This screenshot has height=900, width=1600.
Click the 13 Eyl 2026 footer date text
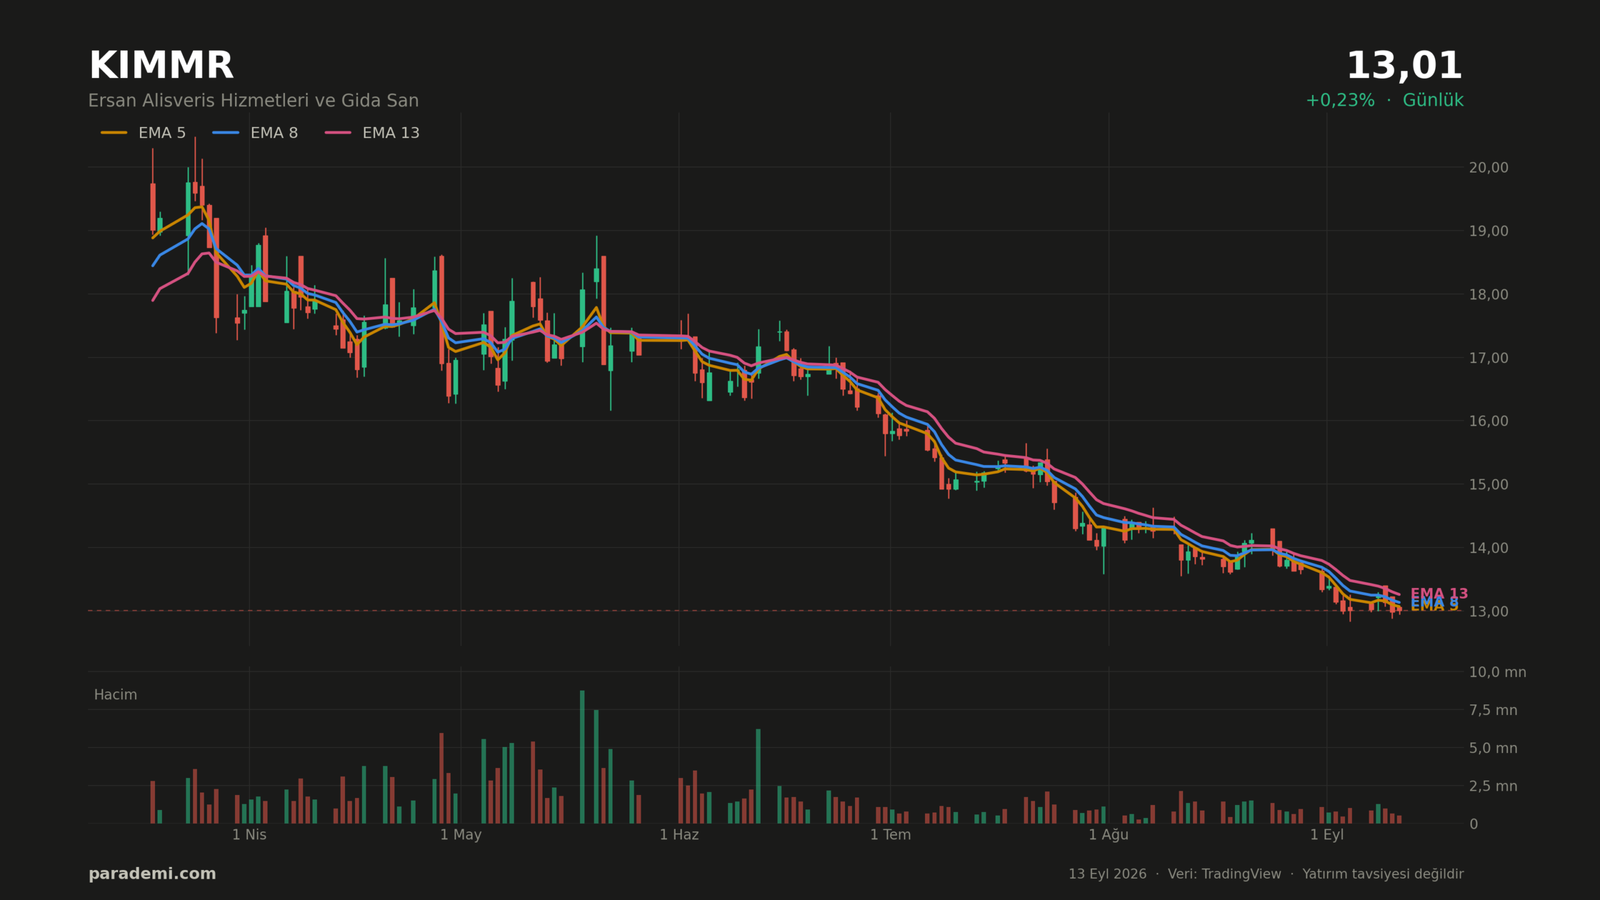coord(1107,874)
